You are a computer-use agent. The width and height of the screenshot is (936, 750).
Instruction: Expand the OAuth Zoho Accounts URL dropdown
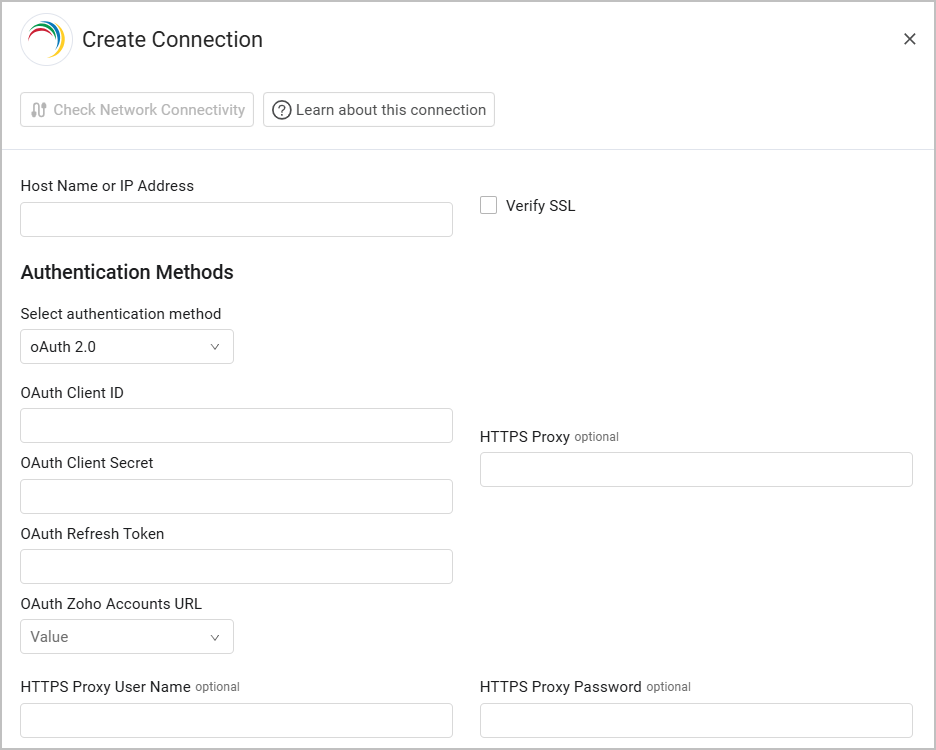[127, 637]
